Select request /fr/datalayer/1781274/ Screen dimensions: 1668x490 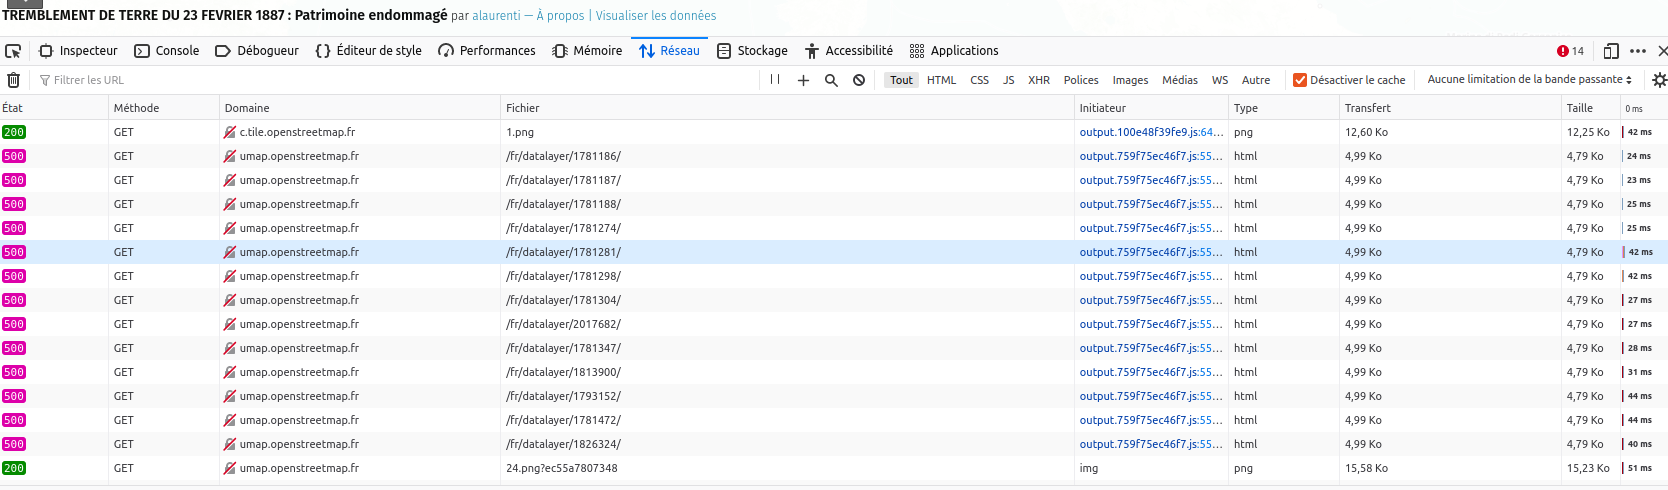click(x=834, y=228)
